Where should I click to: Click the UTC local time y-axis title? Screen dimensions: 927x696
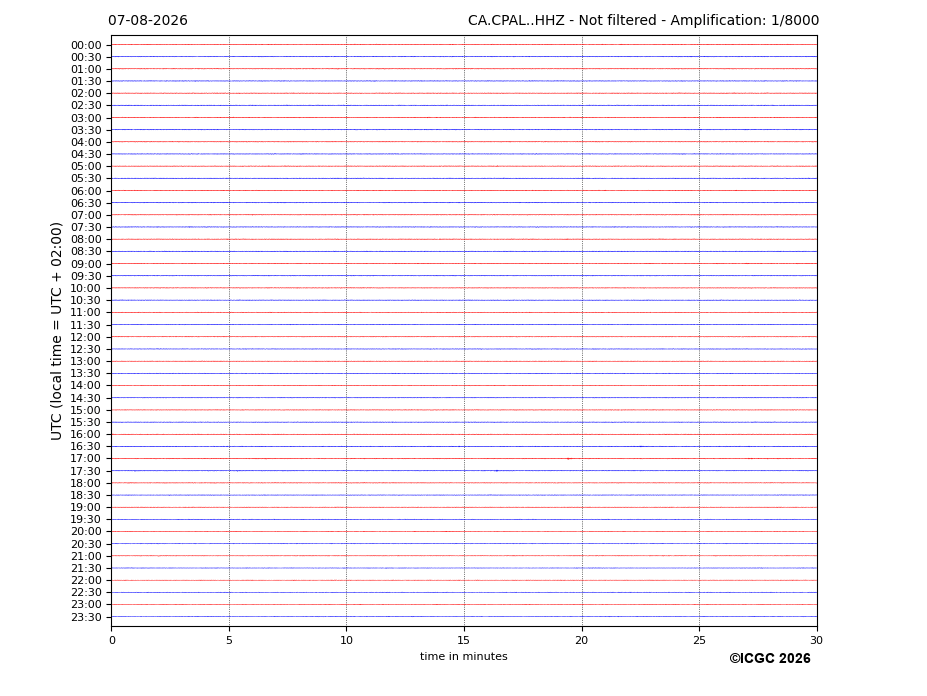(56, 331)
